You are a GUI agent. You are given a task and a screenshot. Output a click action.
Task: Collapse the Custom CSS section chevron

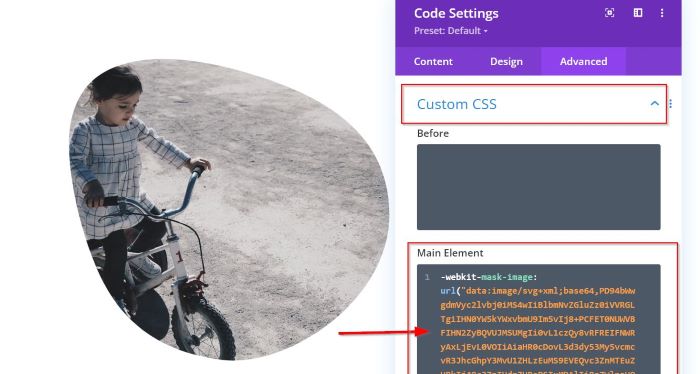tap(654, 104)
